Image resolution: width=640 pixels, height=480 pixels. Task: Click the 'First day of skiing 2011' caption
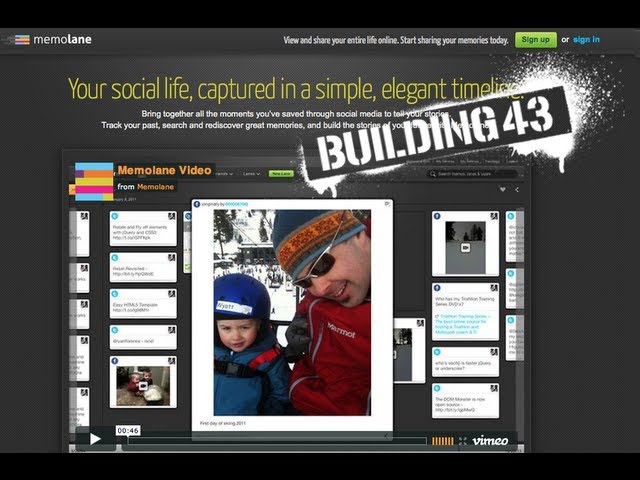pos(223,423)
